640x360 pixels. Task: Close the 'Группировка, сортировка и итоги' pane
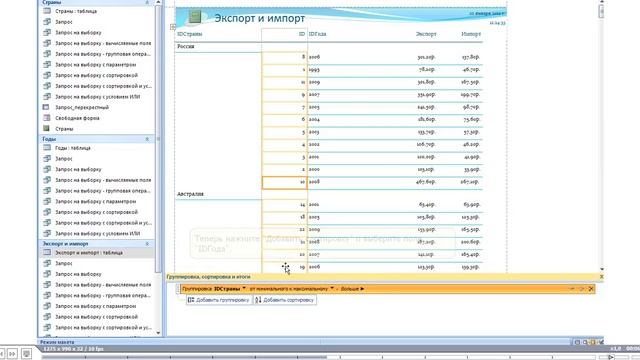click(x=601, y=277)
